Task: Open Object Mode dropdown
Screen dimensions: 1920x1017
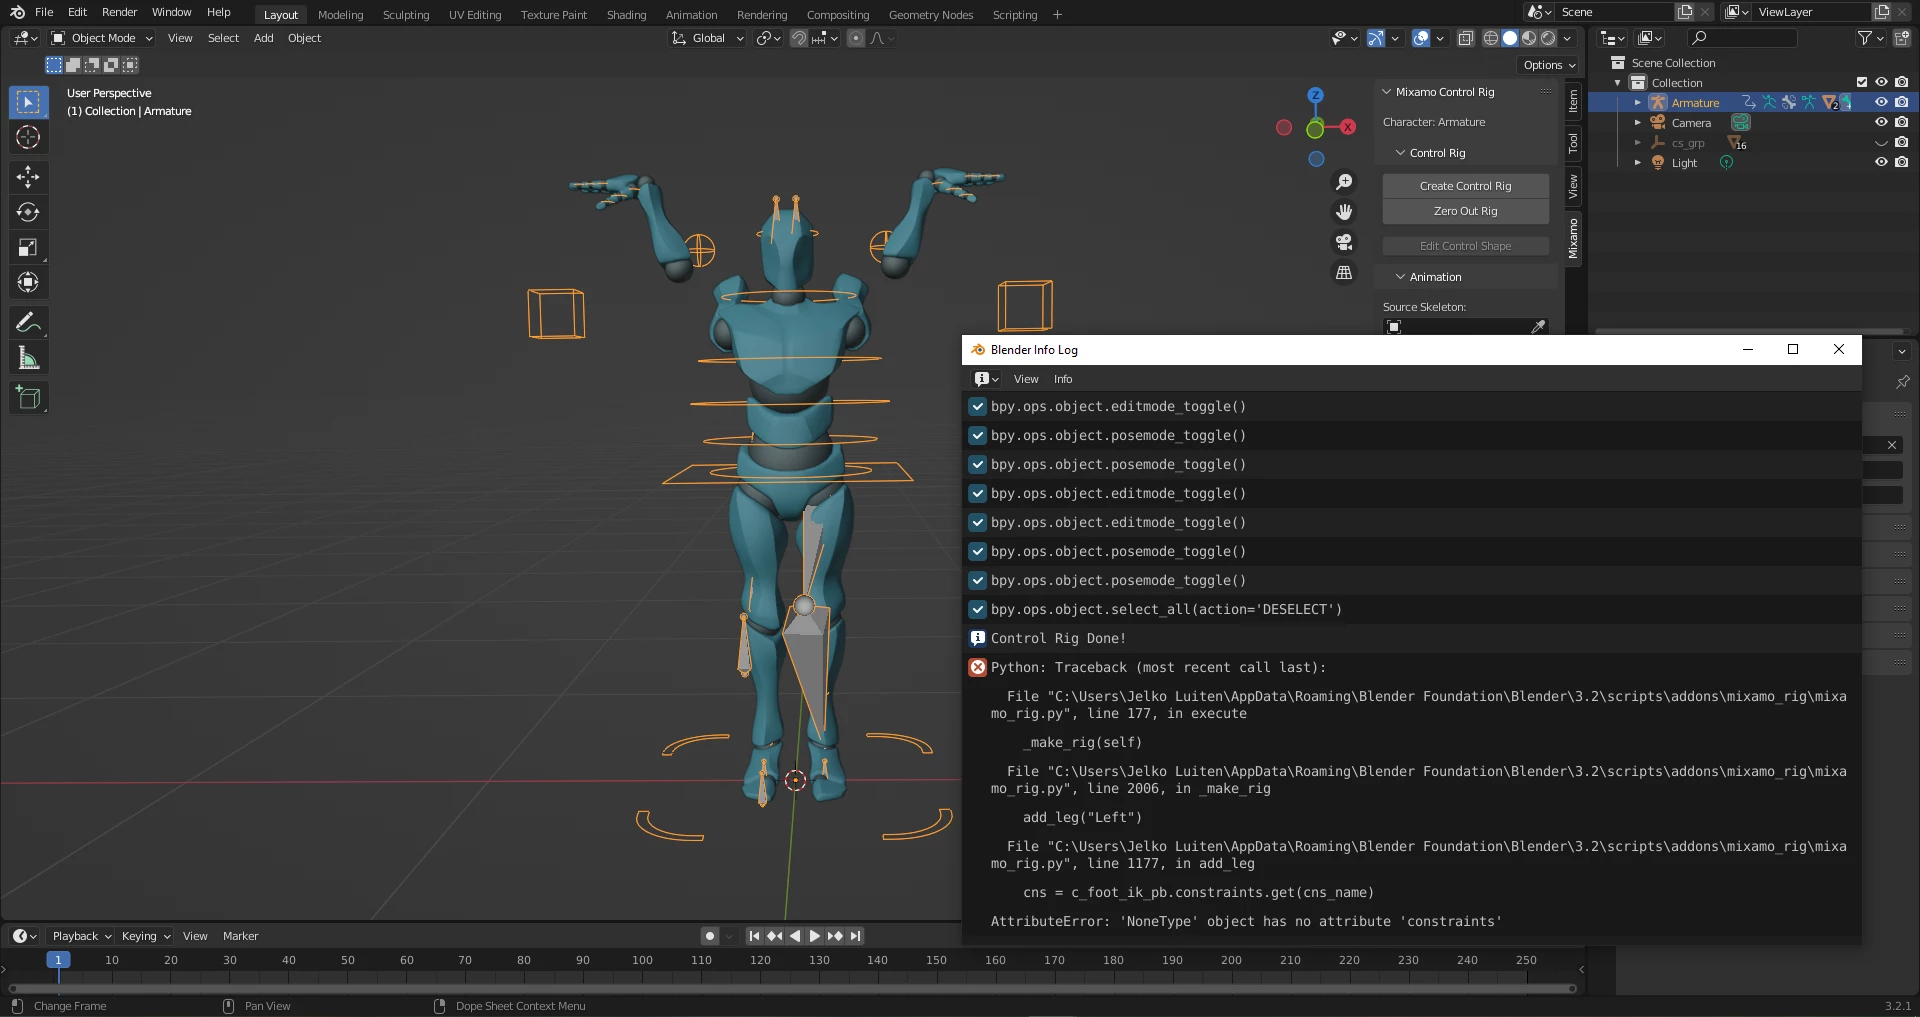Action: point(102,38)
